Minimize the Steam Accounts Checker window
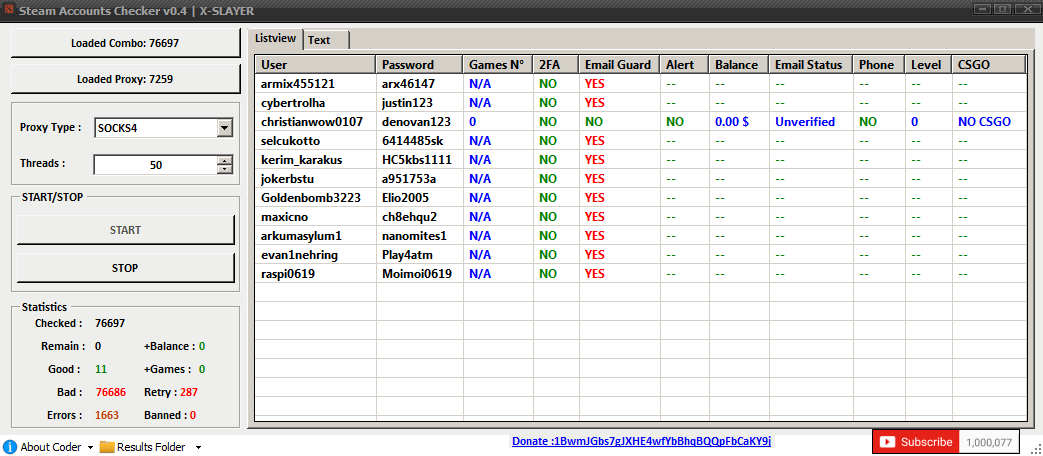 pos(981,9)
